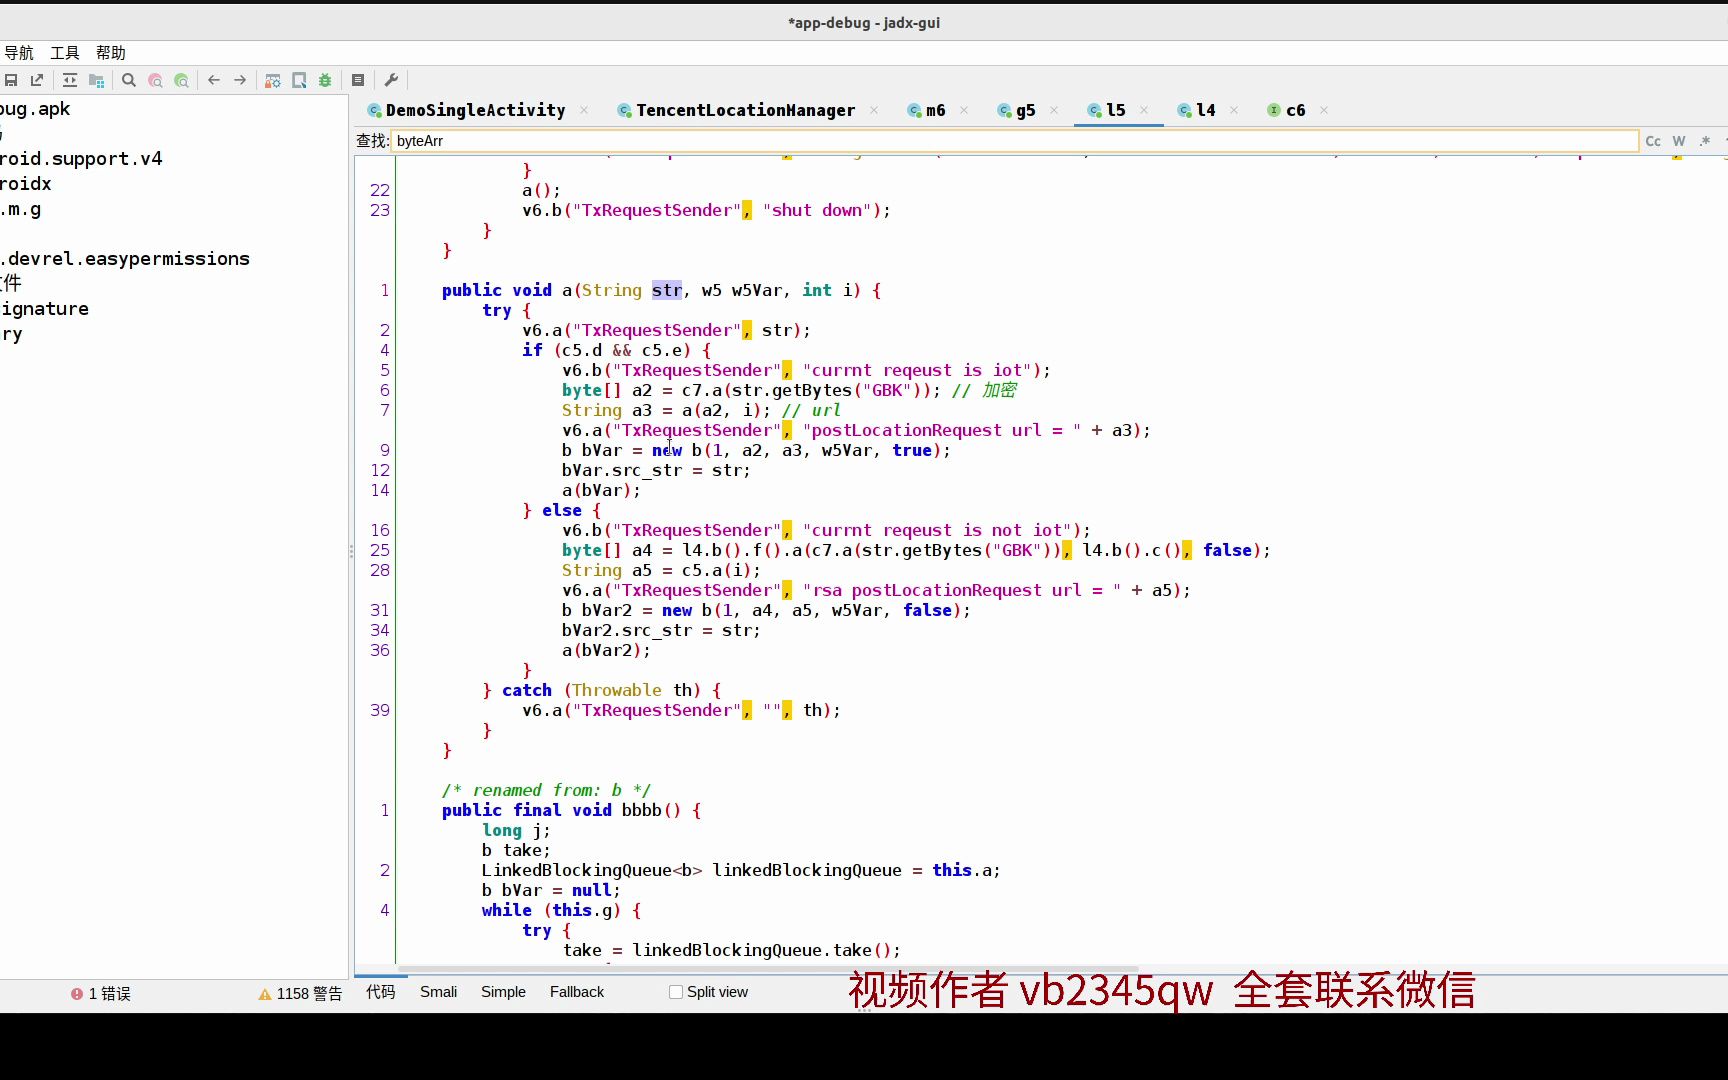The width and height of the screenshot is (1728, 1080).
Task: Select the ug.apk root node
Action: tap(35, 109)
